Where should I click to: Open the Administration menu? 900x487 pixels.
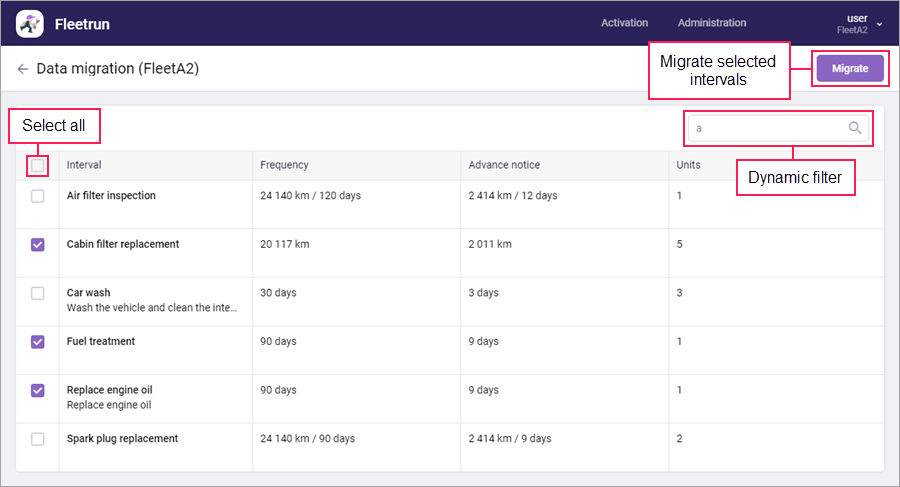coord(712,23)
